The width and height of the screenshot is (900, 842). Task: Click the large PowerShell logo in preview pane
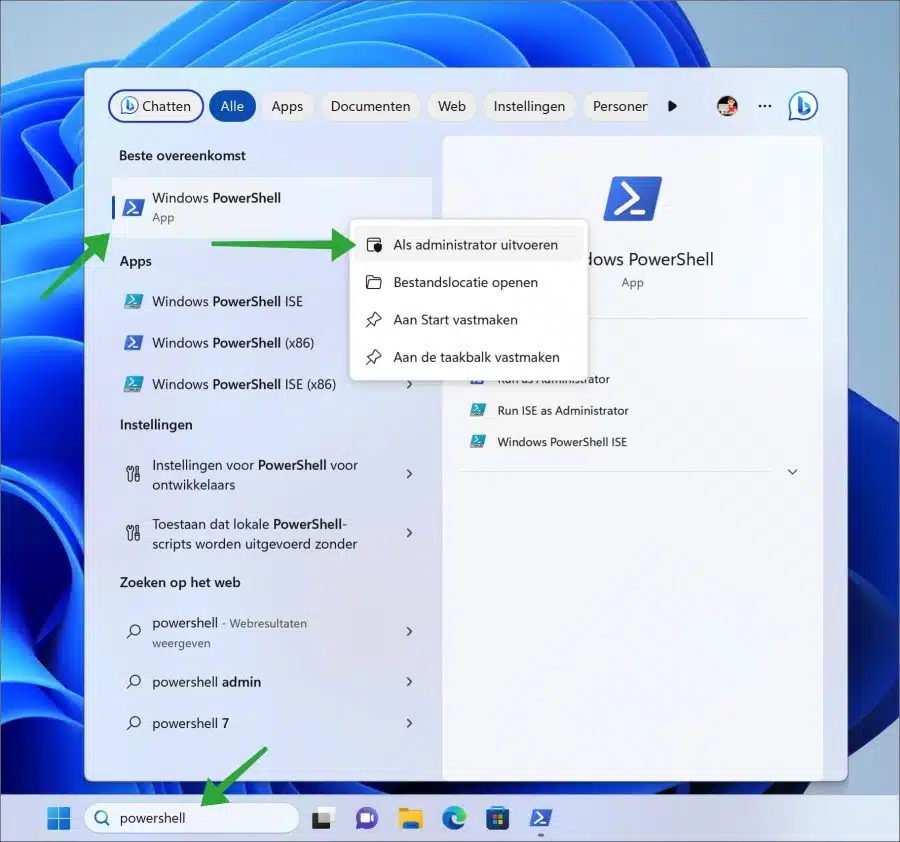[632, 199]
